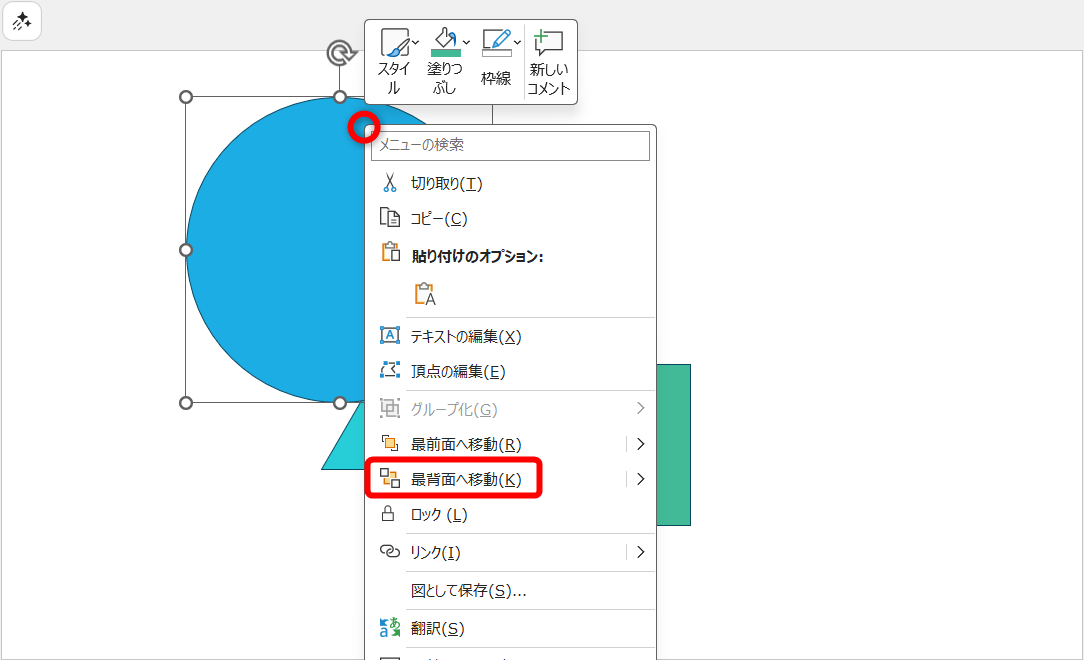Click the Cut scissors icon

[389, 182]
